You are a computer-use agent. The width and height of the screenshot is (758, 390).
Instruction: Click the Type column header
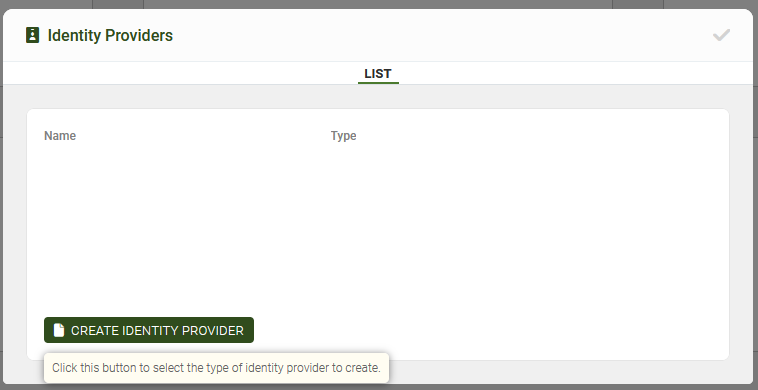(344, 136)
